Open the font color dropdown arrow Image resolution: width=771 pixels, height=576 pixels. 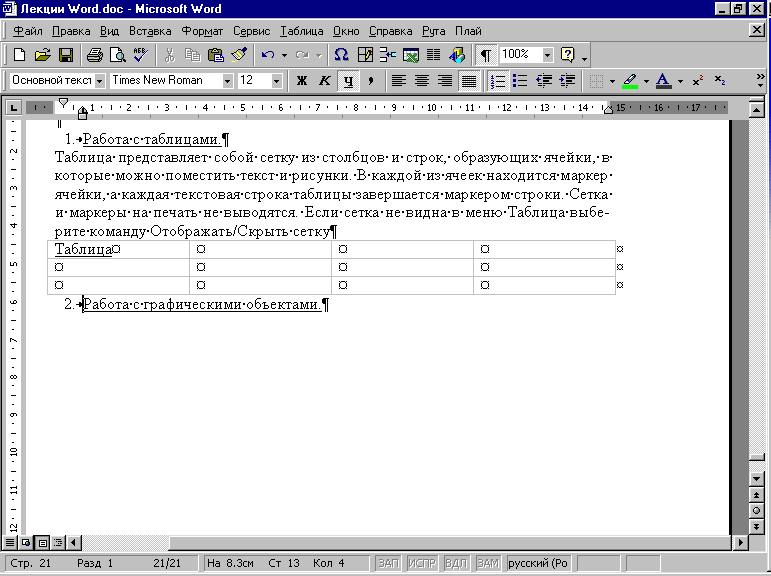pos(681,81)
